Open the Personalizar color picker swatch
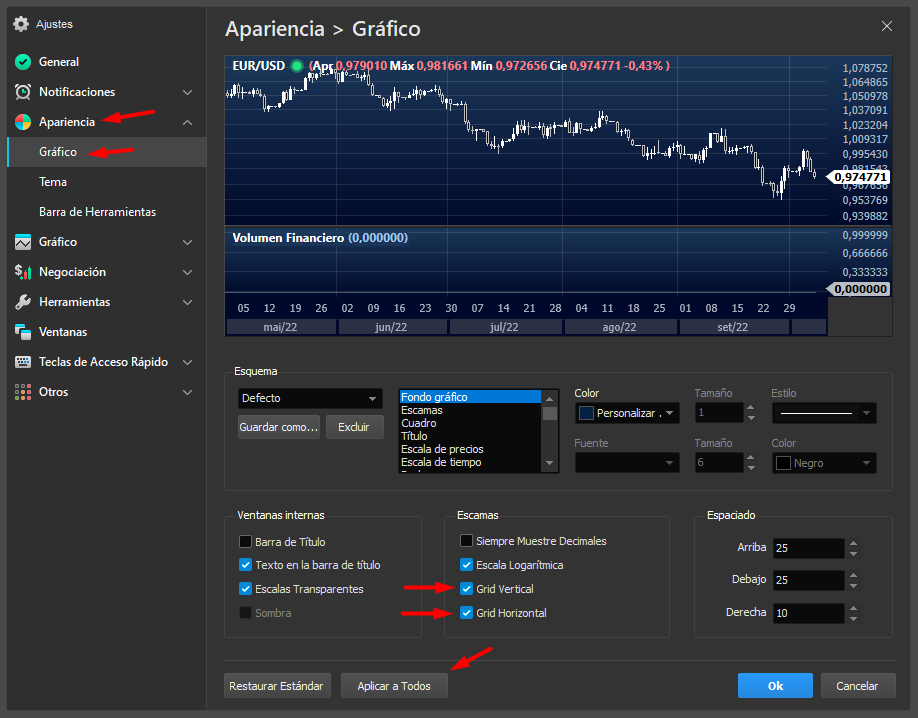Screen dimensions: 918x718 [587, 413]
